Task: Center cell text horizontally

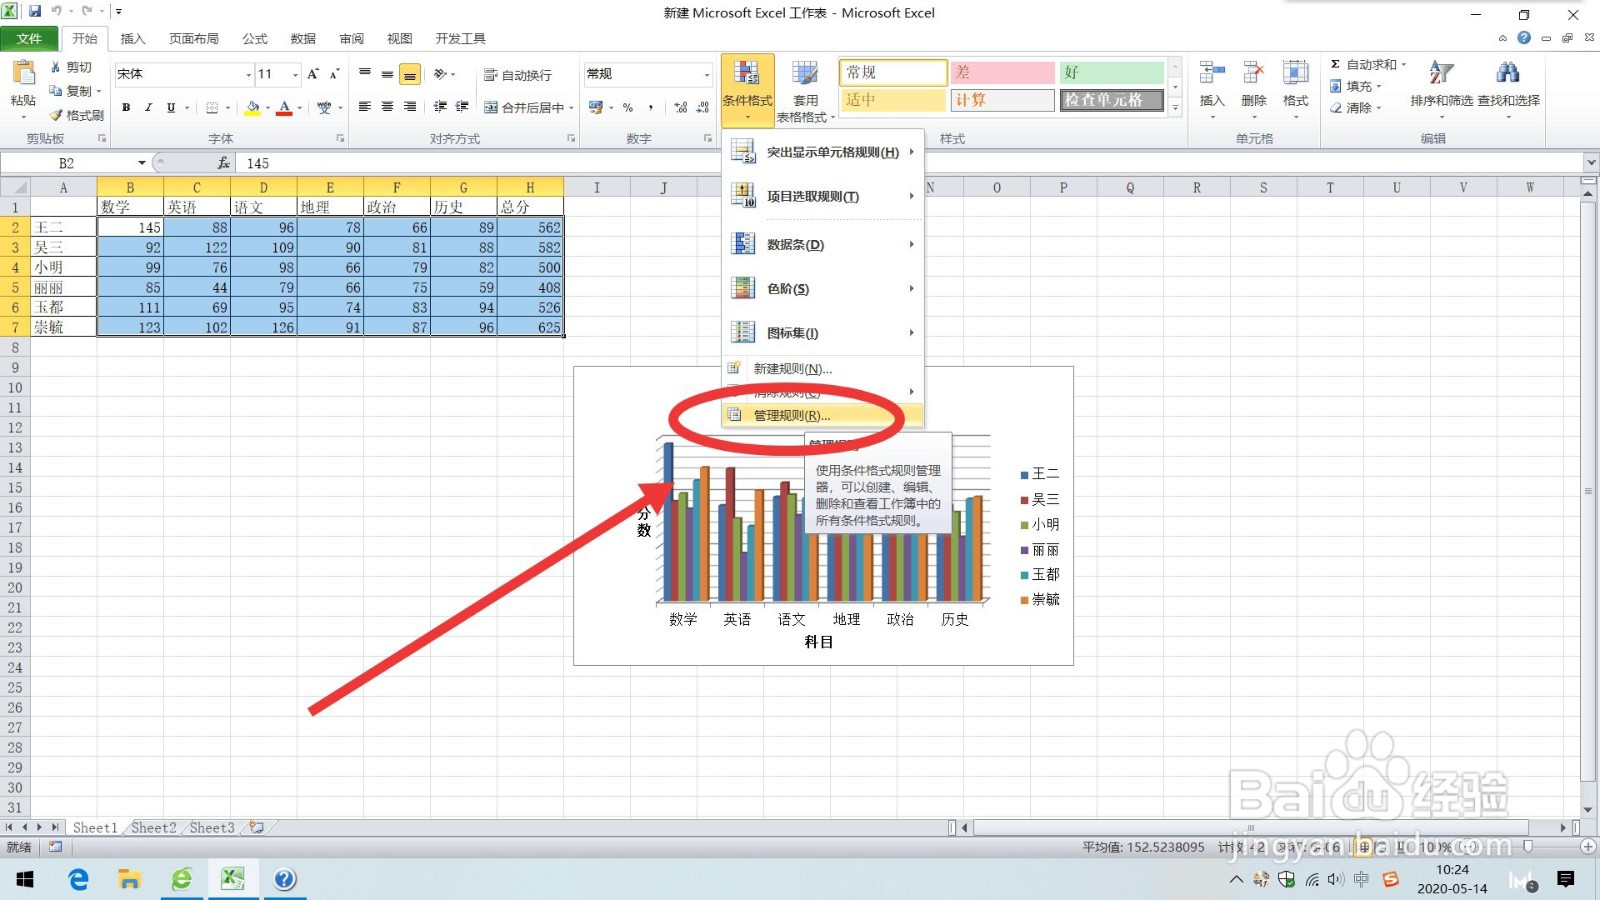Action: [387, 107]
